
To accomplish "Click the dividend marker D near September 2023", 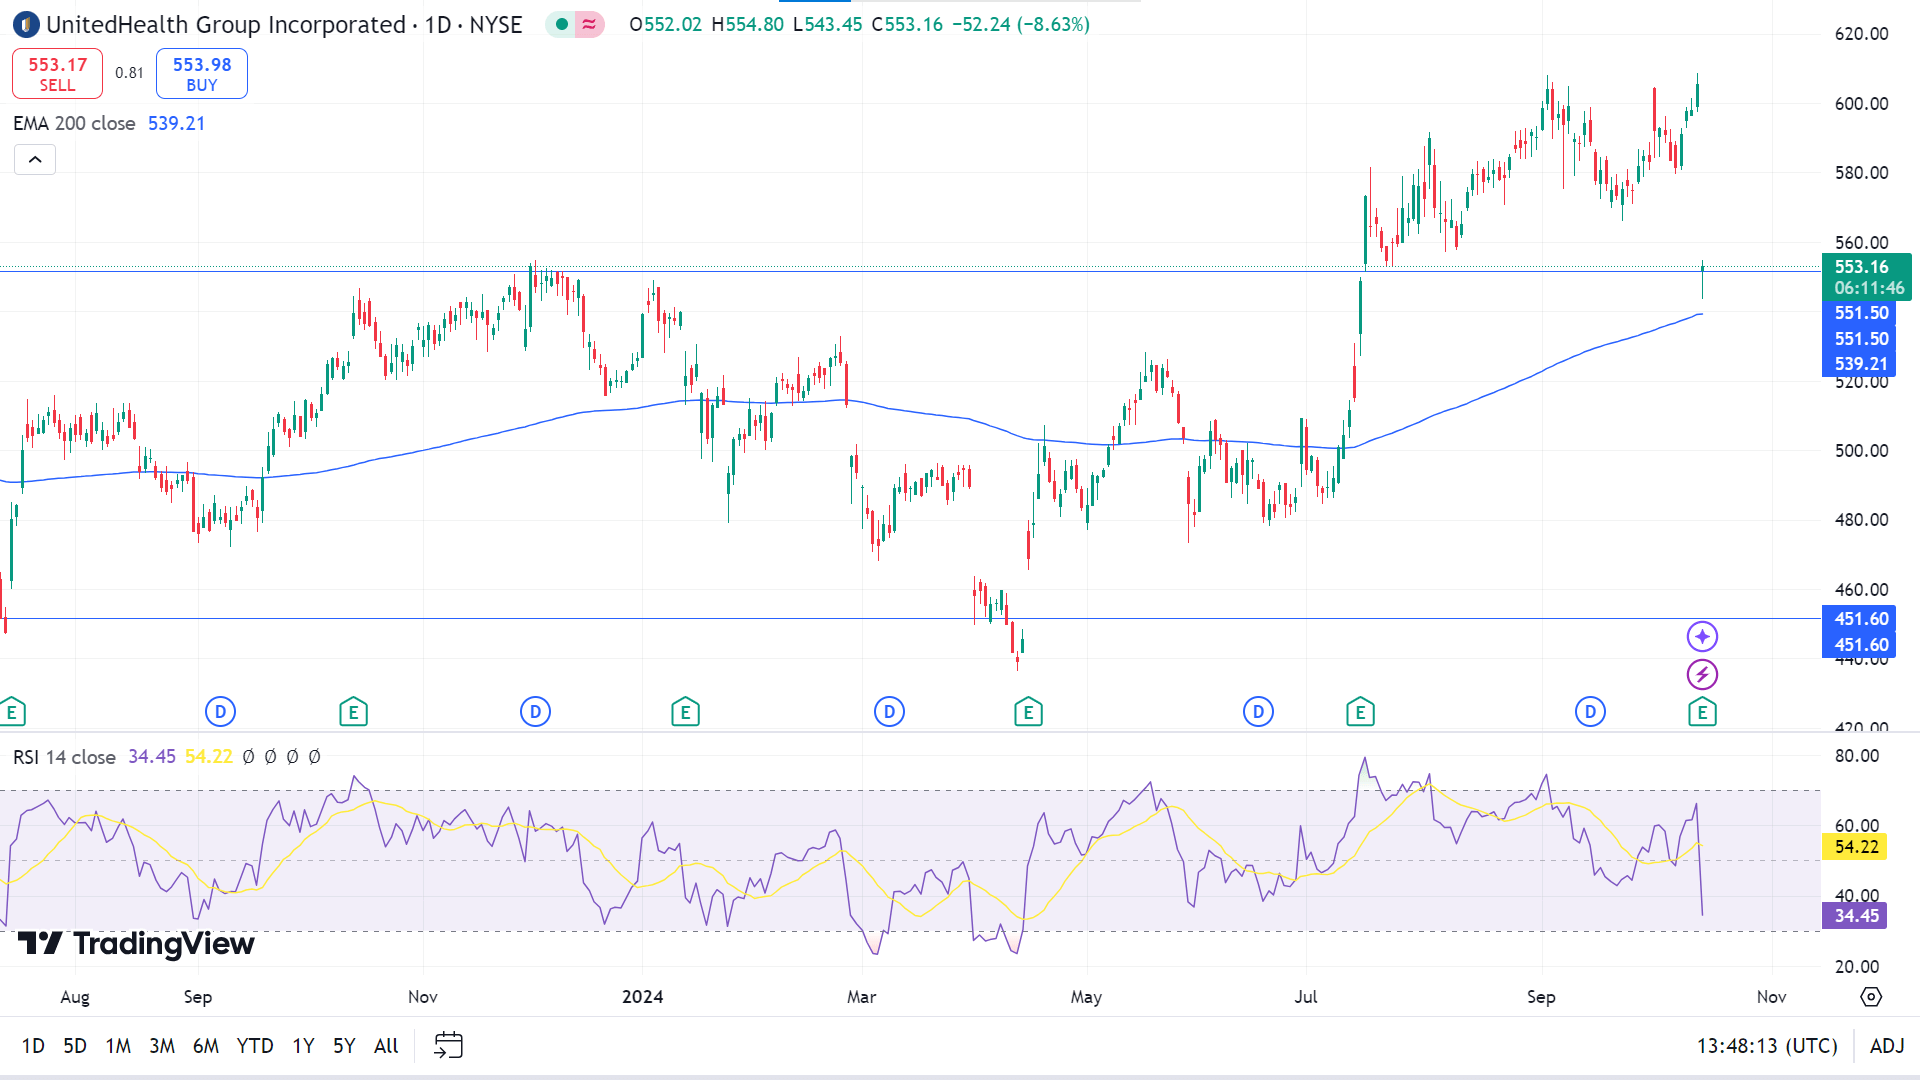I will point(220,712).
